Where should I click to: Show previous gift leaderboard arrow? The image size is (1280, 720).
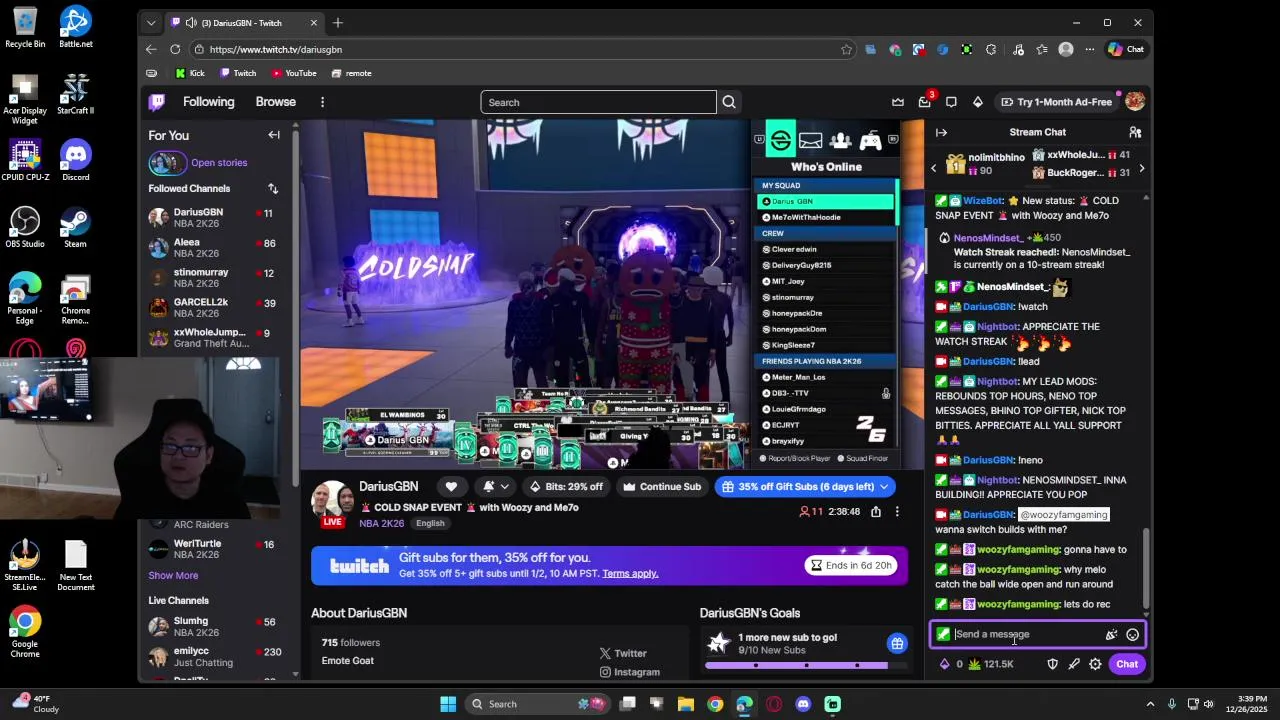(934, 168)
